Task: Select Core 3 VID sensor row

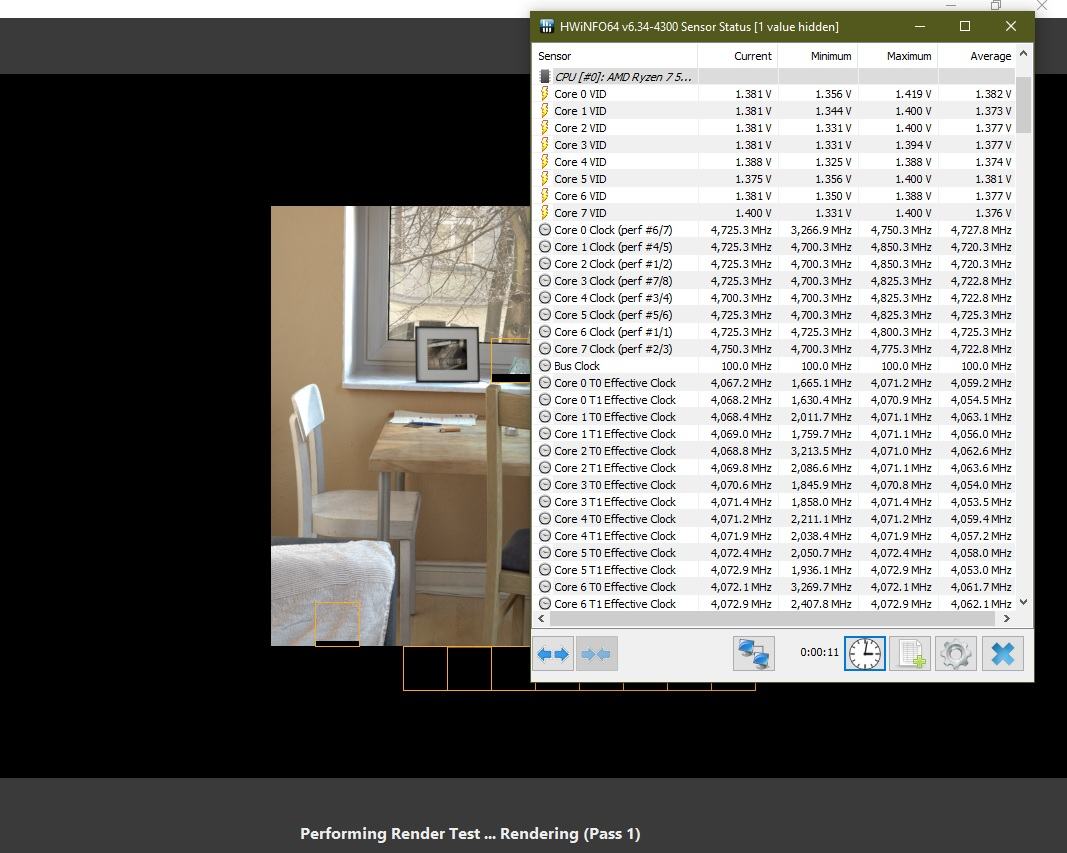Action: coord(774,145)
